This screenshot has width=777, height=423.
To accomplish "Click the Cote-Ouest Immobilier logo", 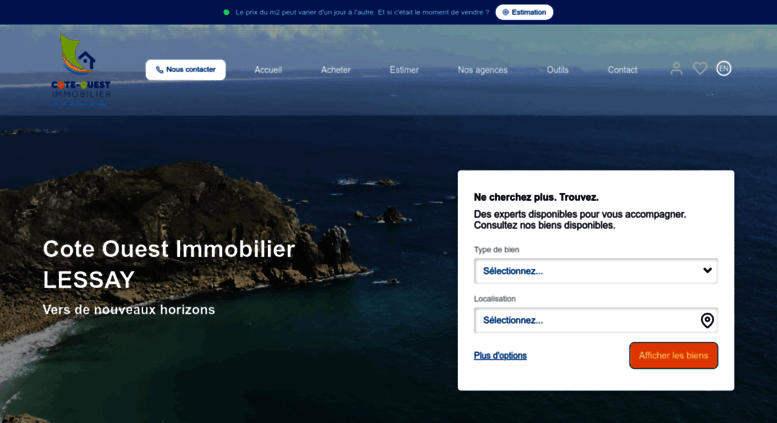I will tap(81, 70).
